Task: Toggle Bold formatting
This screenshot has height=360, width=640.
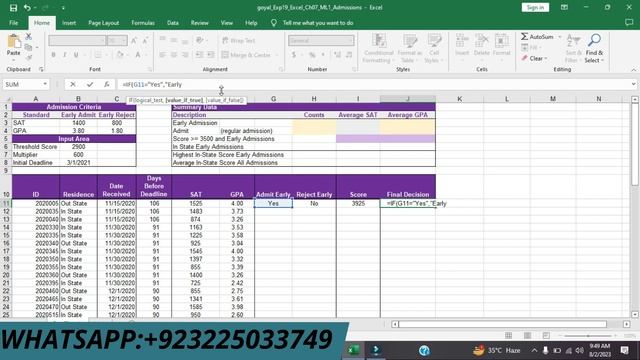Action: click(53, 55)
